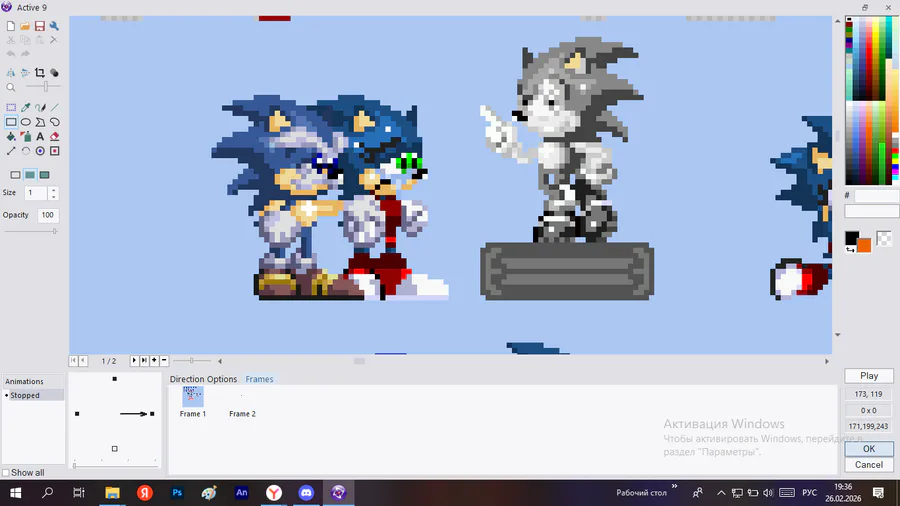Viewport: 900px width, 506px height.
Task: Click the Size field stepper arrows
Action: [53, 193]
